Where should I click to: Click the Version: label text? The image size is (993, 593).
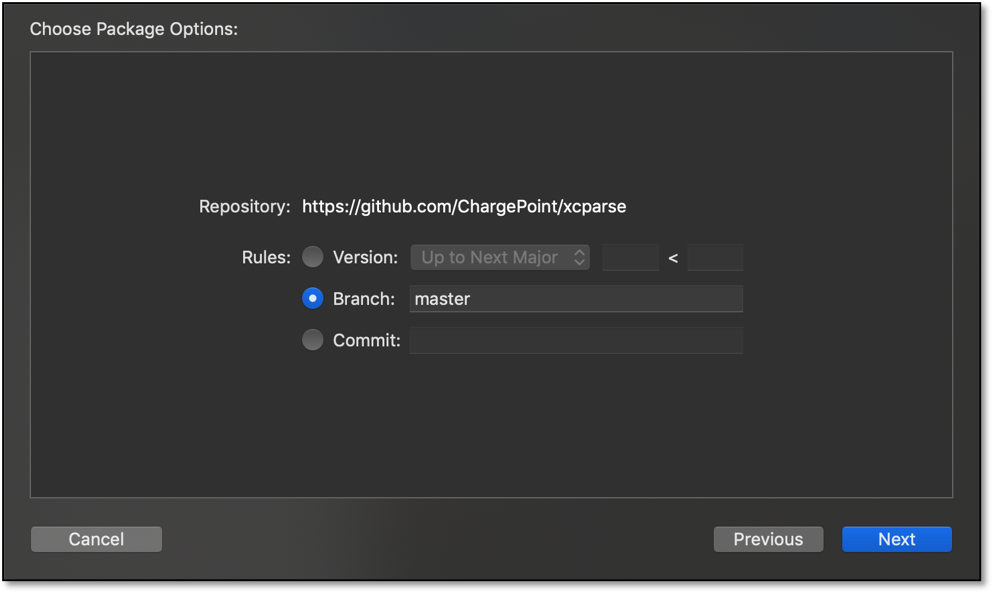pos(365,257)
